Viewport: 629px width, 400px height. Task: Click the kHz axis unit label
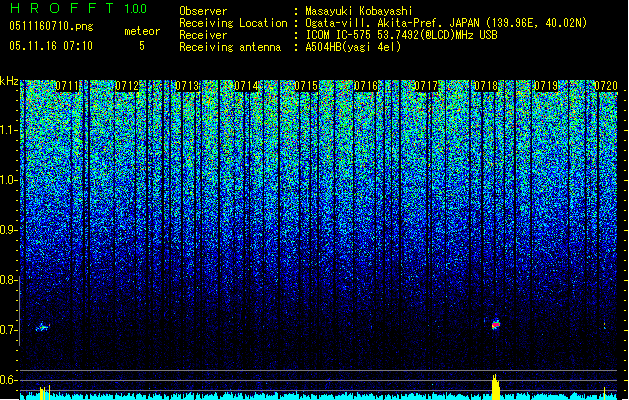tap(9, 81)
